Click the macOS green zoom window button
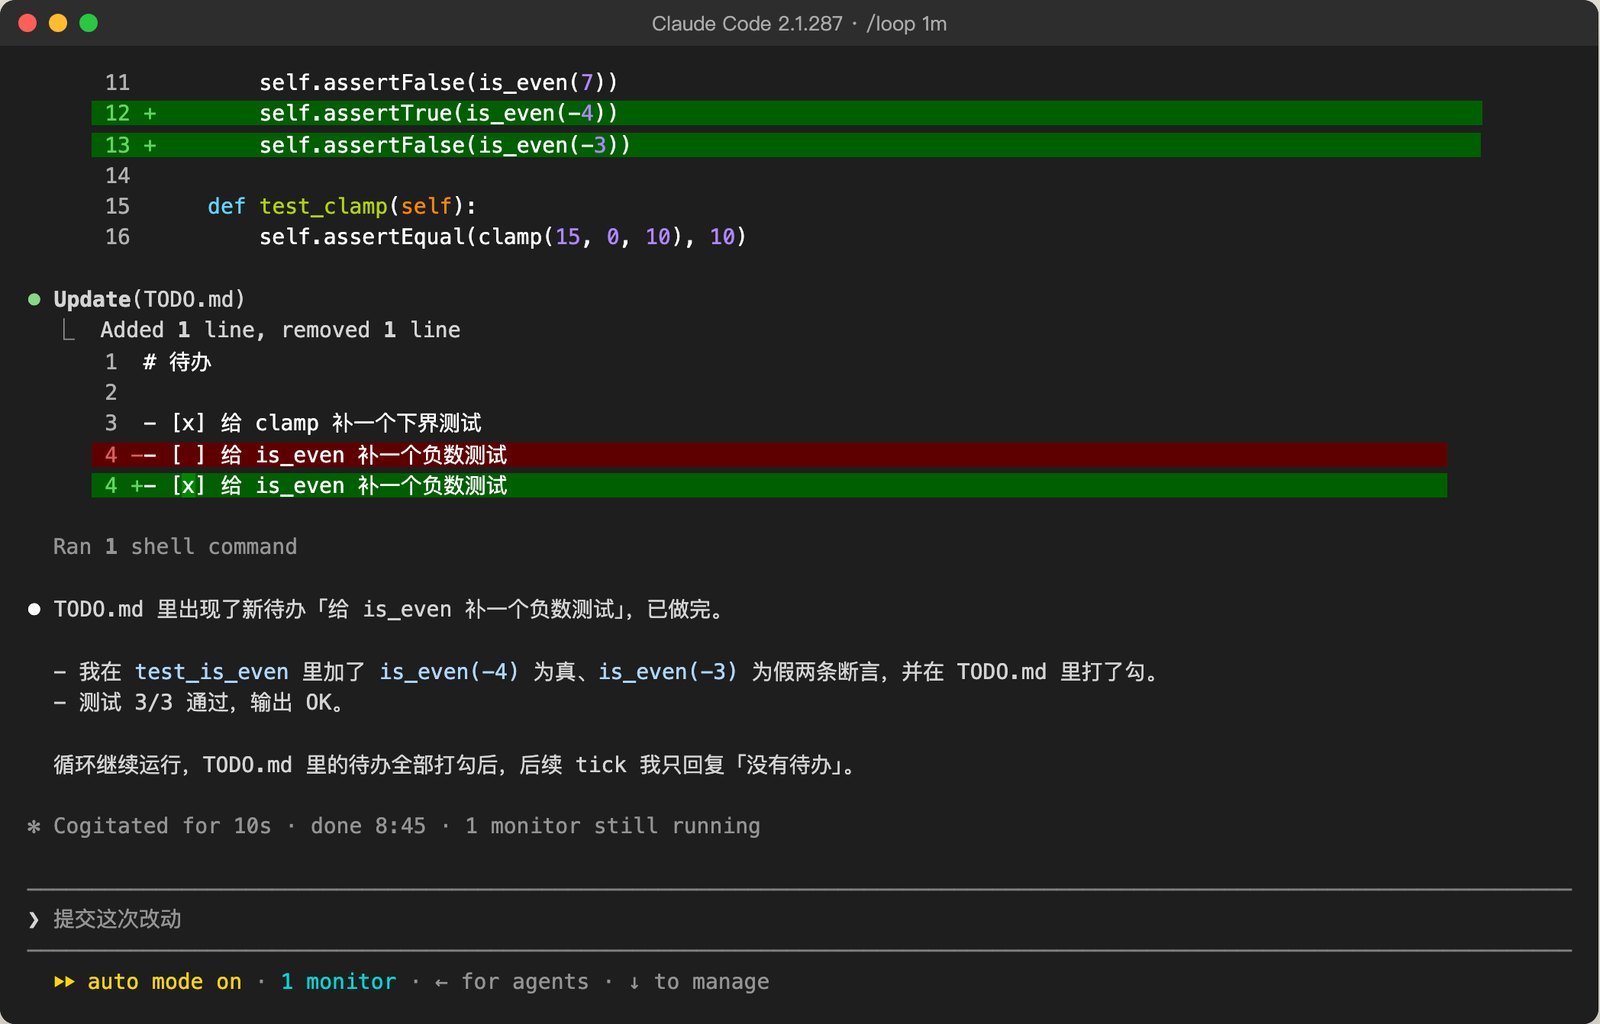 click(89, 23)
